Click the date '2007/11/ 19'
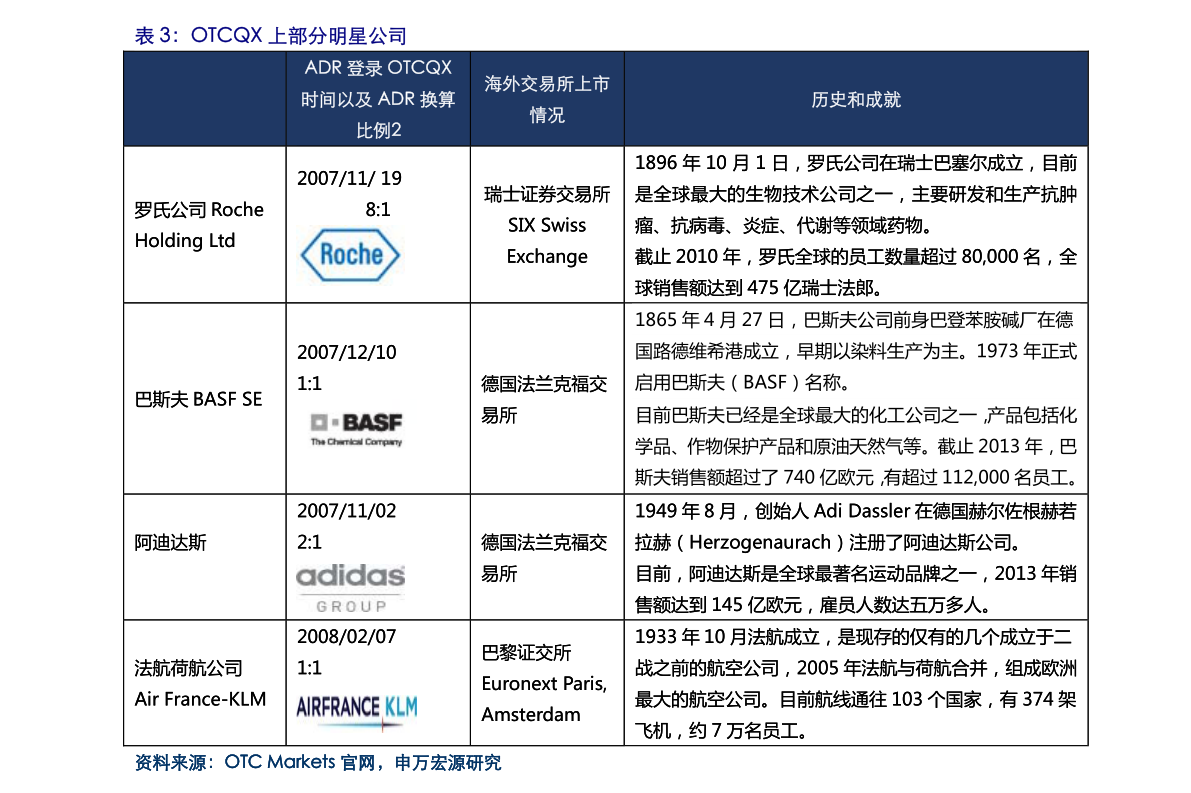 (349, 178)
